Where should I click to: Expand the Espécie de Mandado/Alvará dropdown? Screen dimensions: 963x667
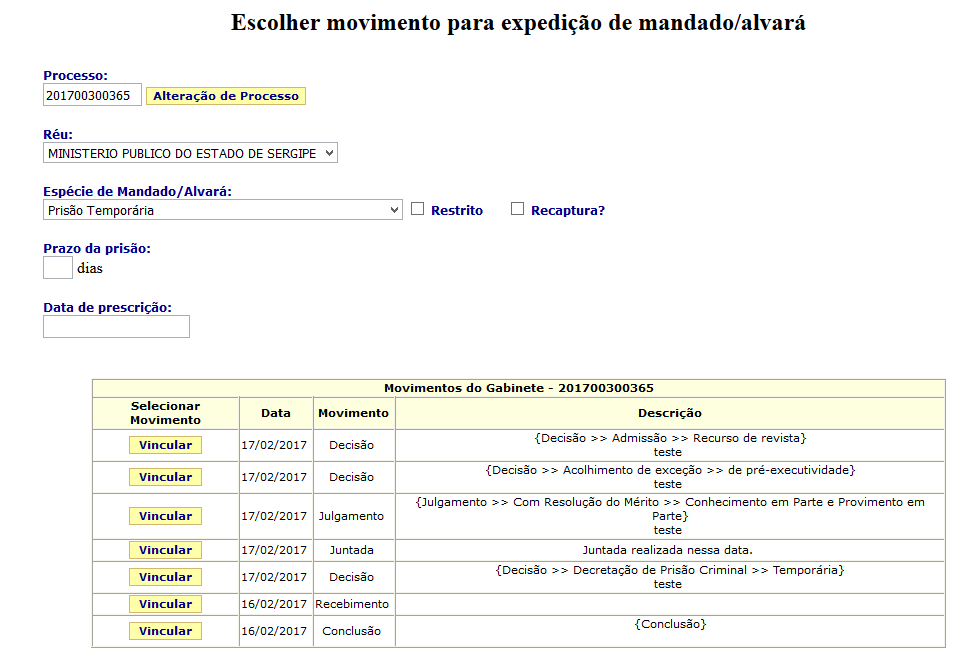pyautogui.click(x=222, y=210)
